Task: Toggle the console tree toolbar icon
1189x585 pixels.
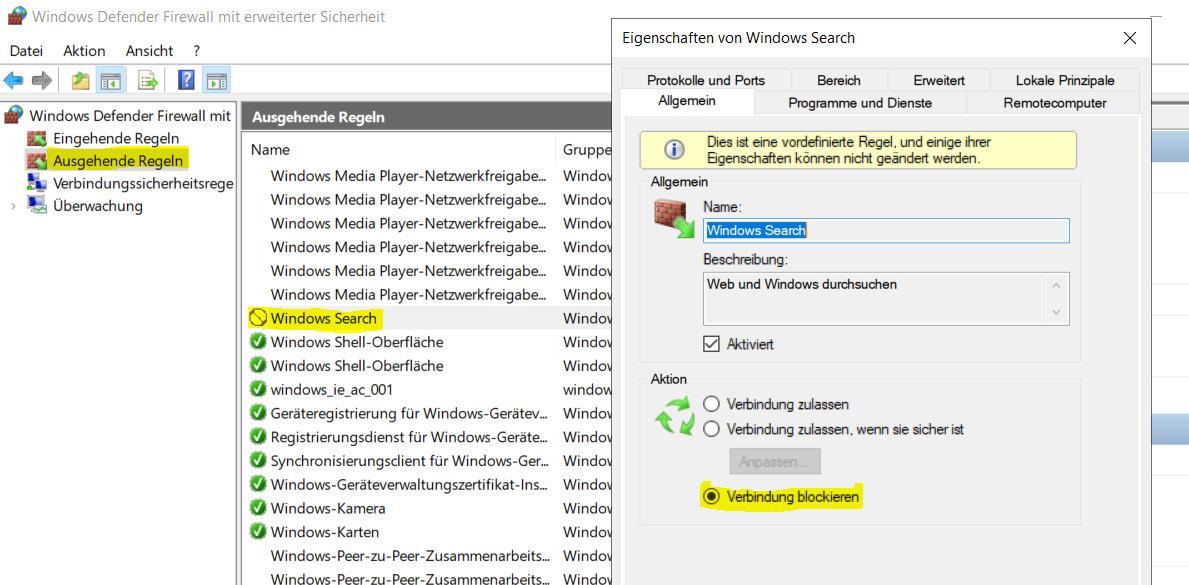Action: (x=110, y=80)
